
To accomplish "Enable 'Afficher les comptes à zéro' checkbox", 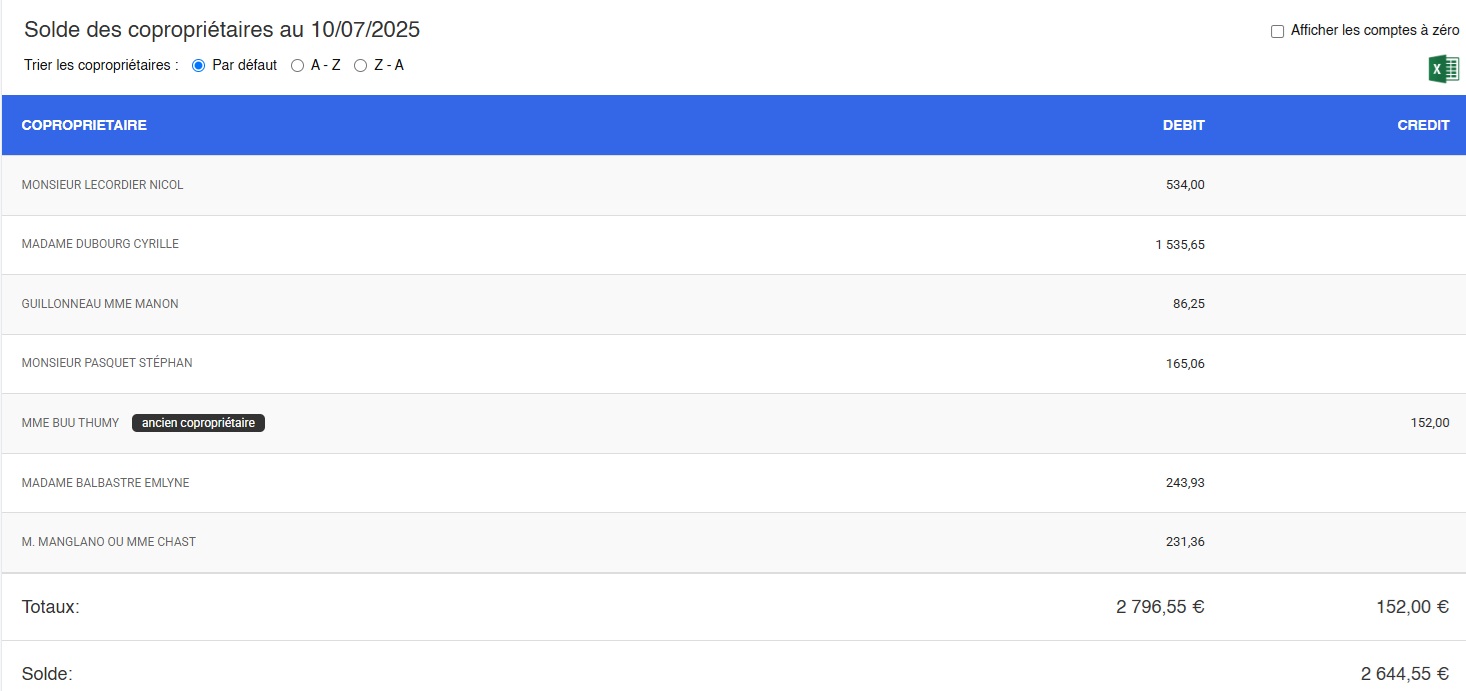I will coord(1277,31).
